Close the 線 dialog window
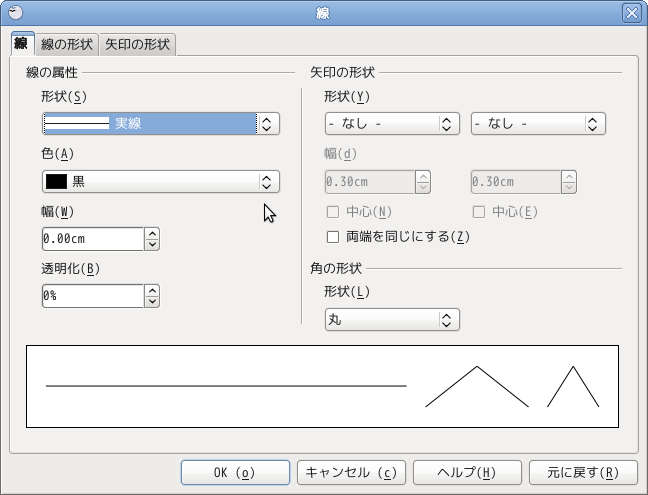This screenshot has height=495, width=648. pos(631,13)
